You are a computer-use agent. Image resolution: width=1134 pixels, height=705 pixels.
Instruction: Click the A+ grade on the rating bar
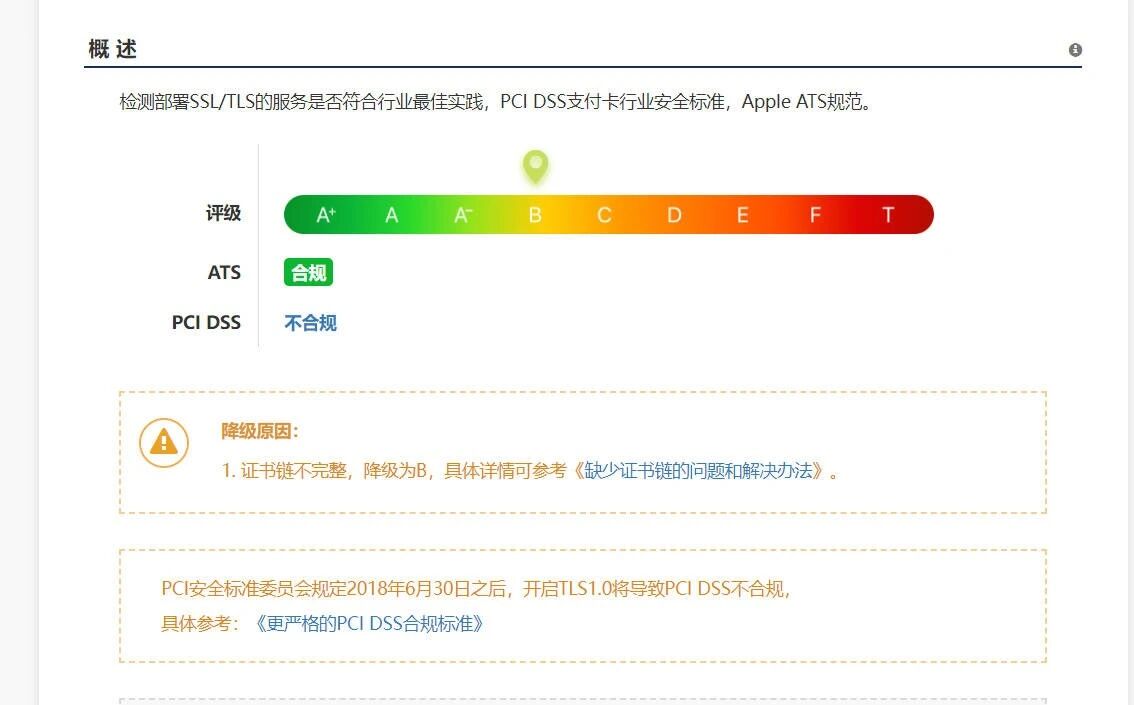pos(326,215)
